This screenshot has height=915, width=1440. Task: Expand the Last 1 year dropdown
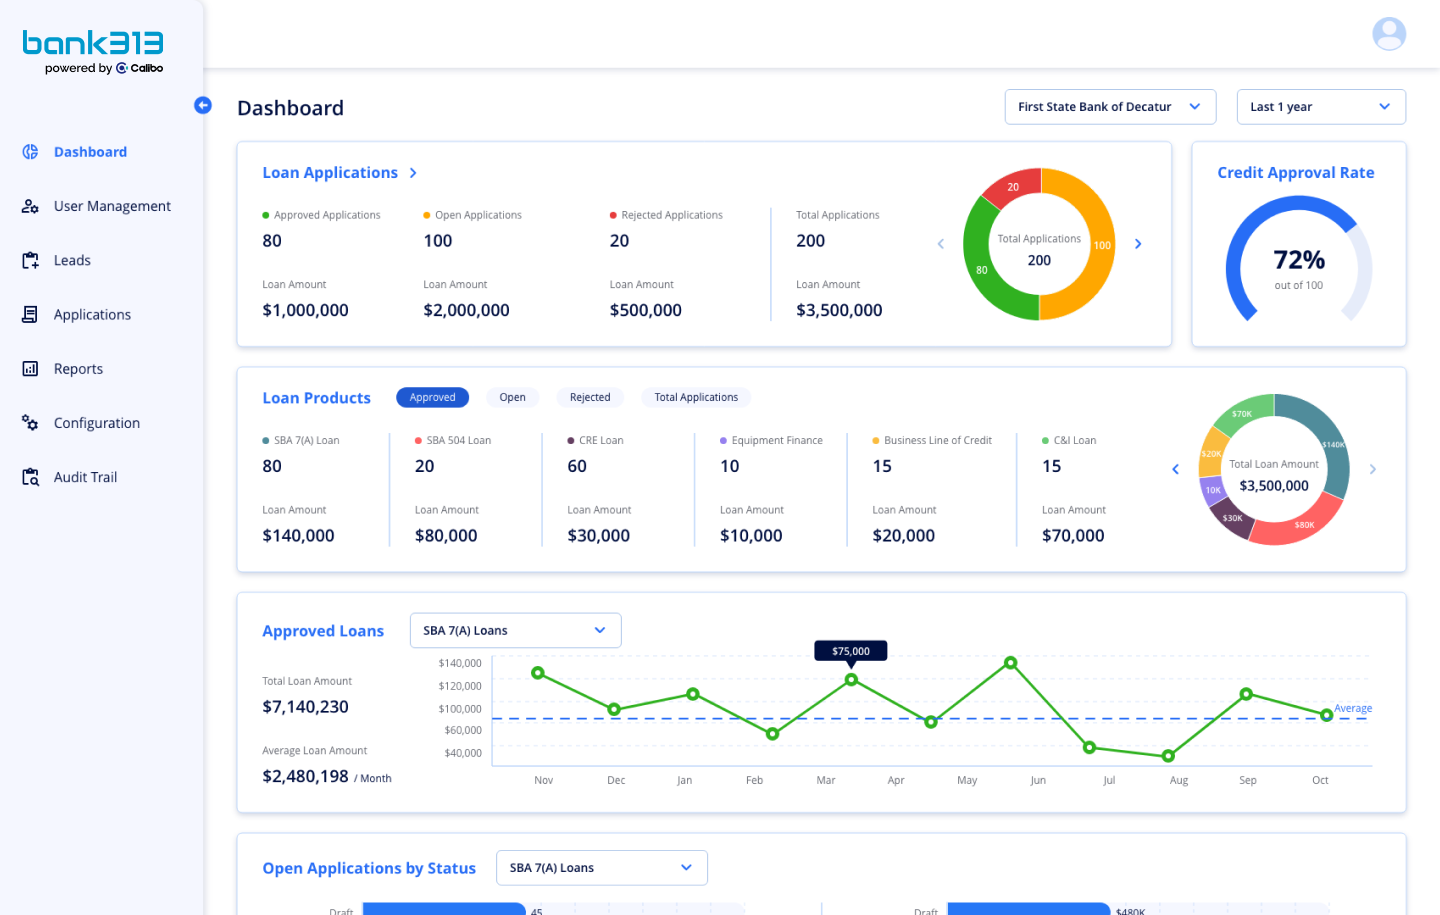coord(1320,107)
